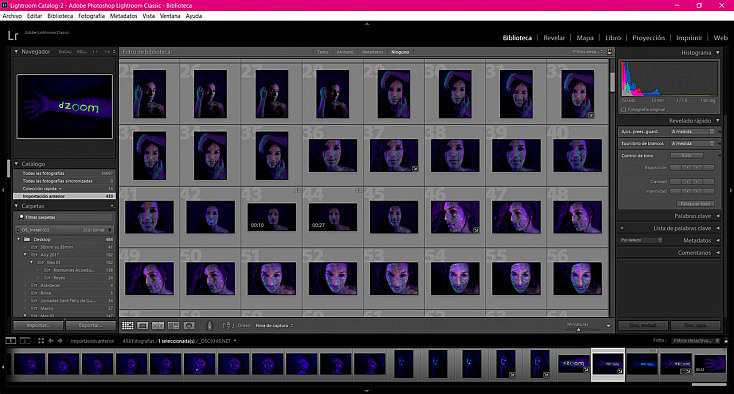Collapse the Catálogo panel
The height and width of the screenshot is (394, 734).
pos(16,164)
